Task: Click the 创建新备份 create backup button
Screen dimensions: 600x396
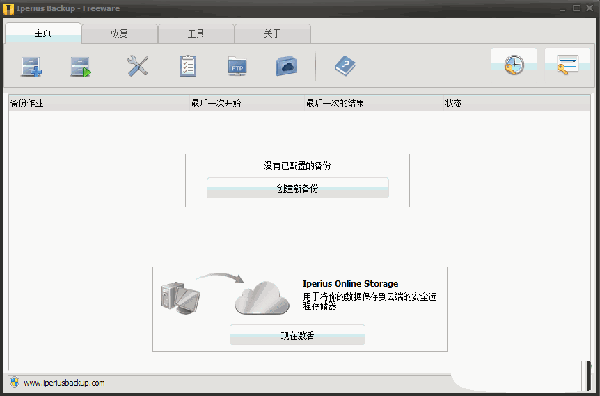Action: pyautogui.click(x=298, y=188)
